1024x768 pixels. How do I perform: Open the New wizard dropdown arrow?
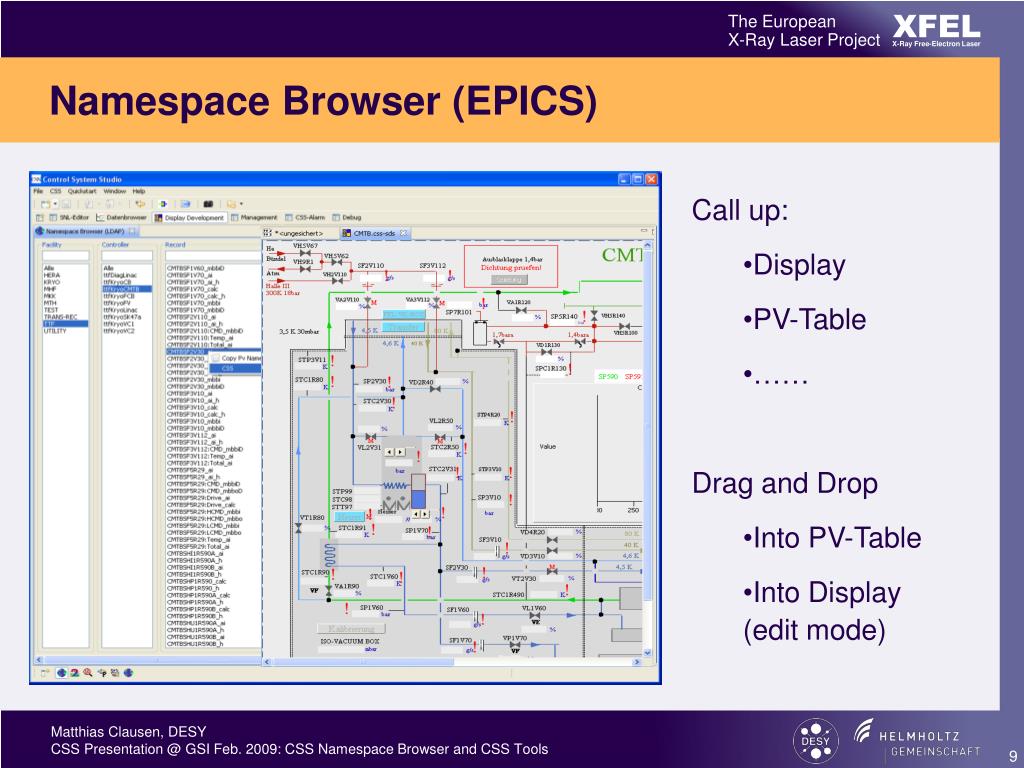click(56, 204)
